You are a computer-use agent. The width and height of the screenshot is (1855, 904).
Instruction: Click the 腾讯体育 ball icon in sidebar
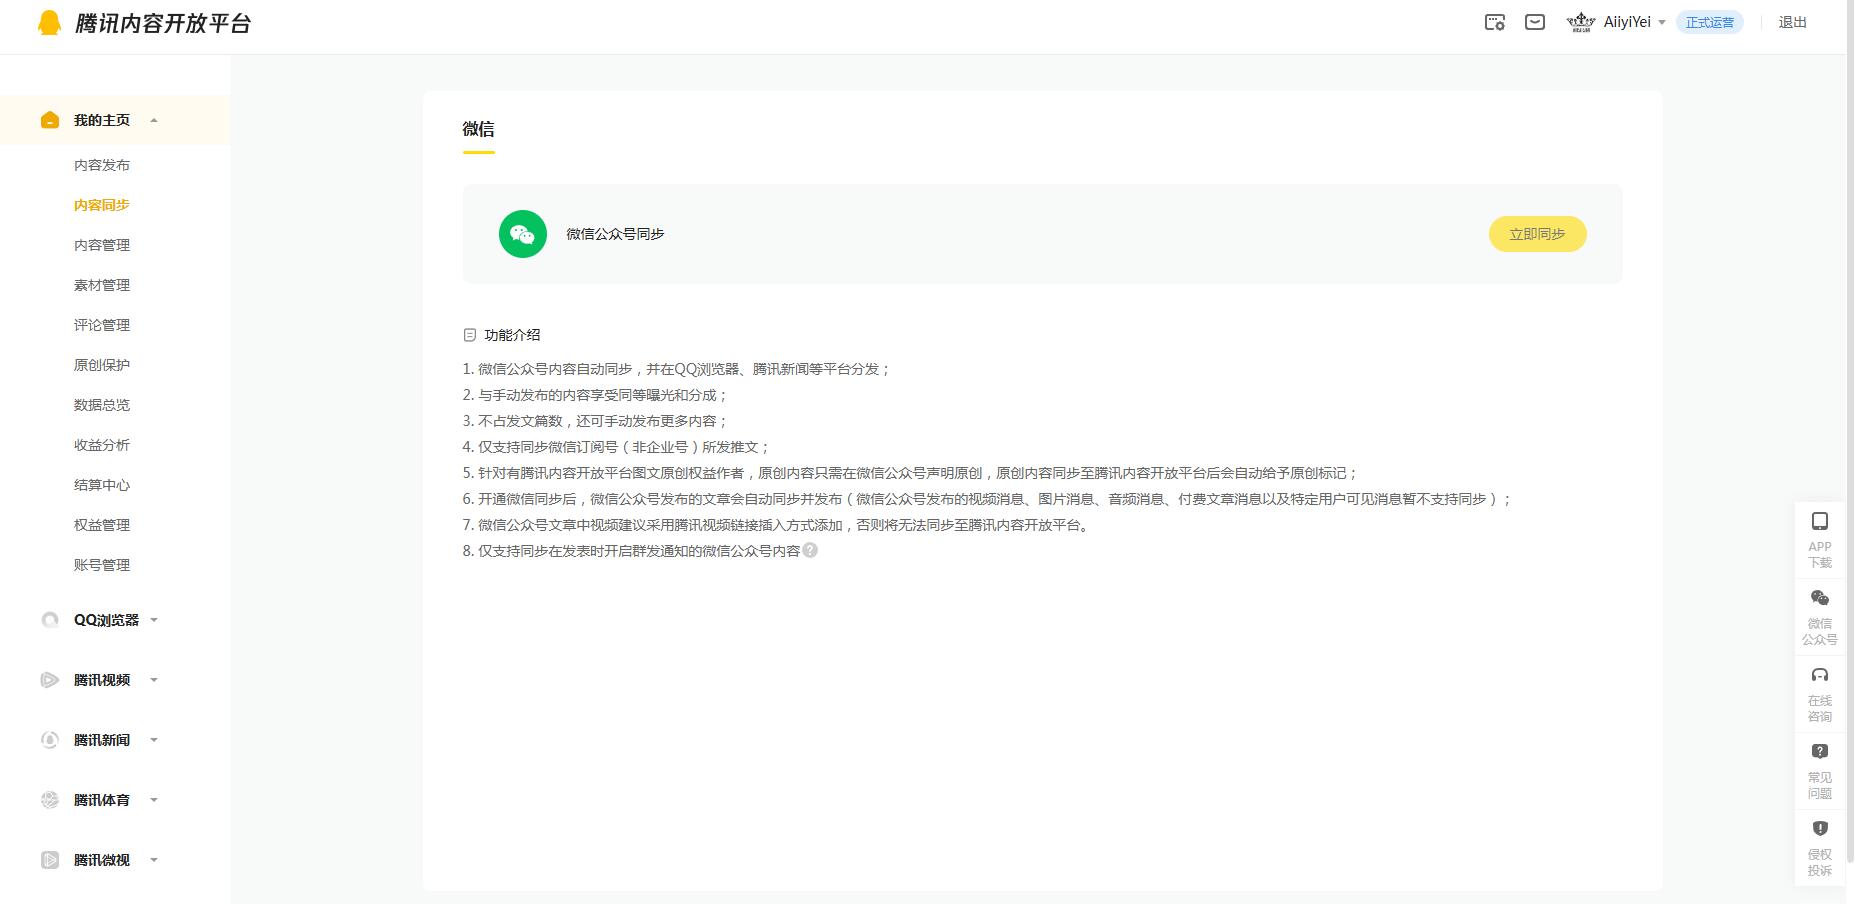[50, 800]
